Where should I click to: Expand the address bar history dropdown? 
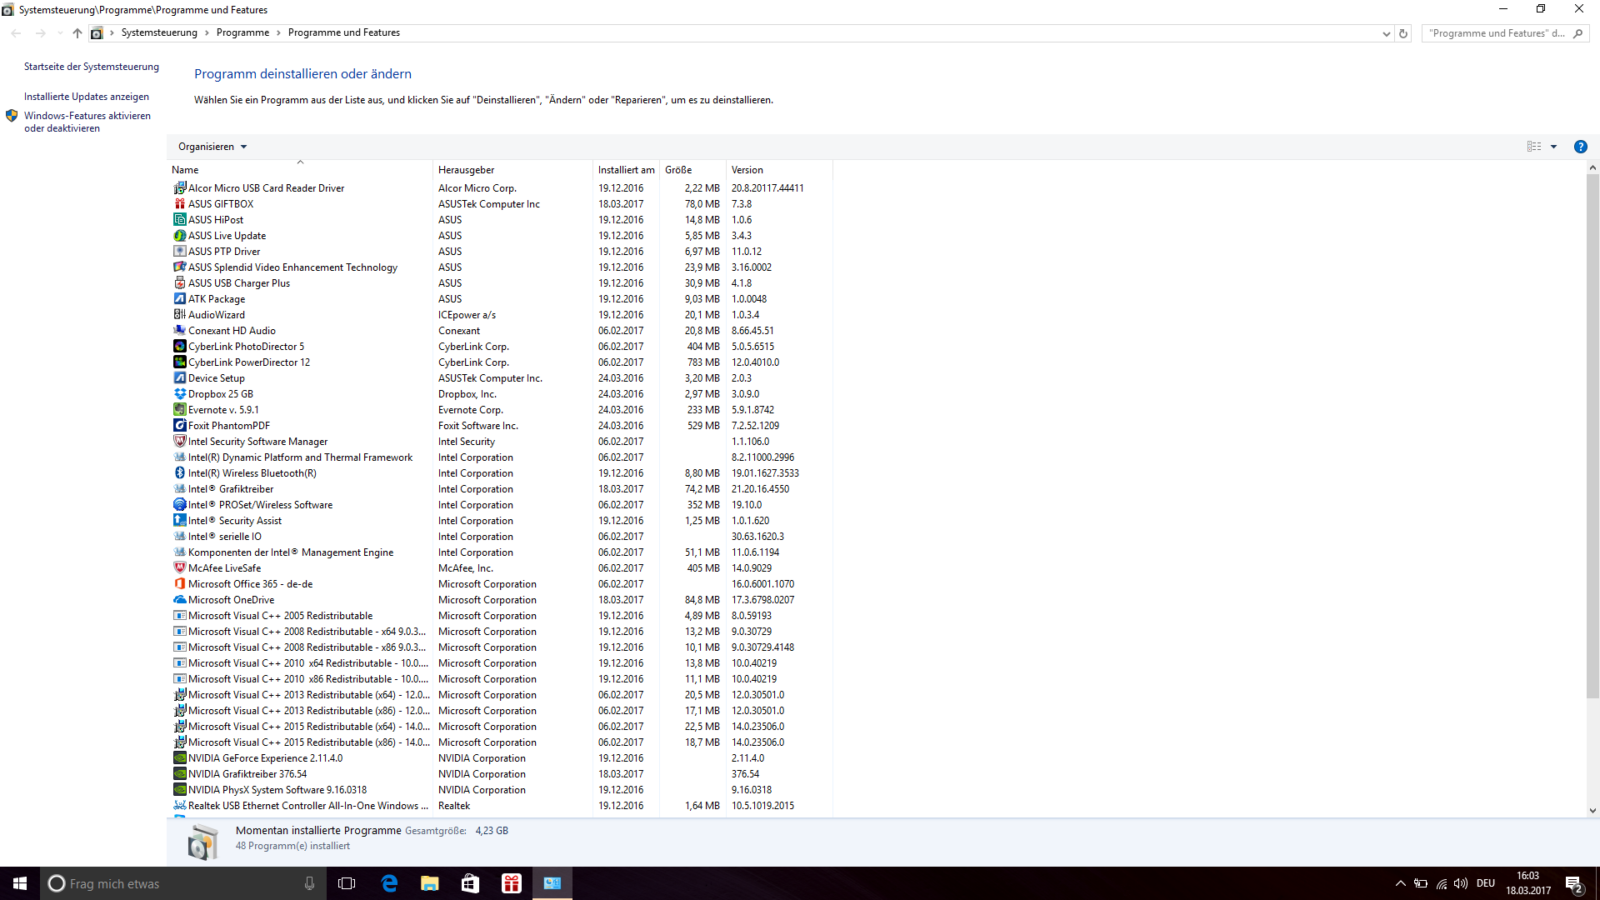[x=1386, y=33]
